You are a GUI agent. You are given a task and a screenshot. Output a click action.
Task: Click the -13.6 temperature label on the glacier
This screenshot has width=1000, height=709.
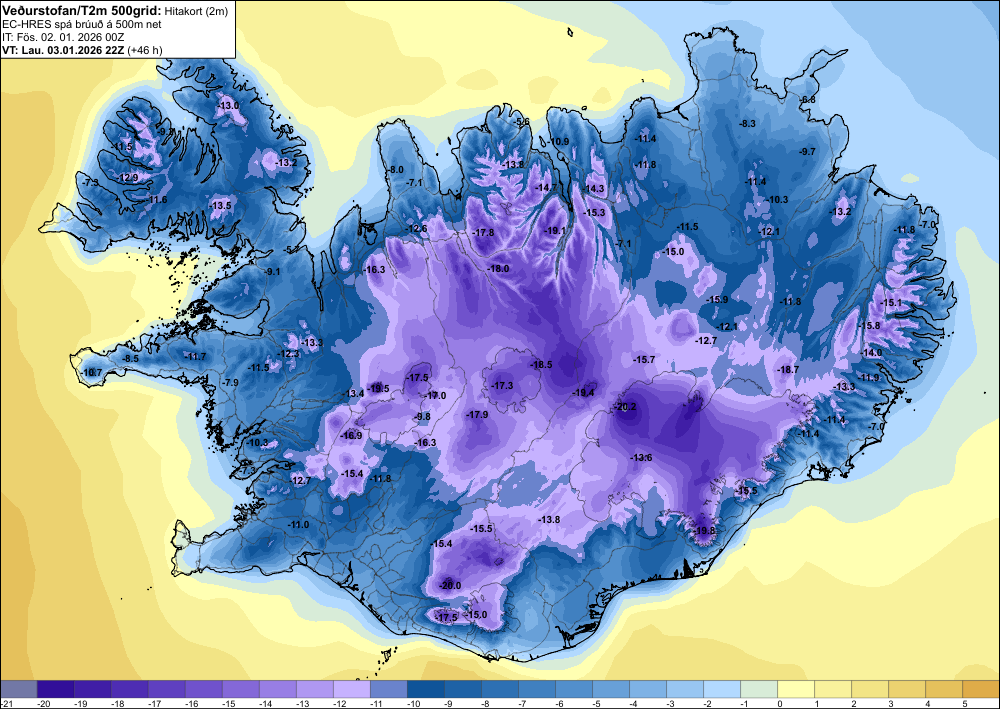click(641, 458)
